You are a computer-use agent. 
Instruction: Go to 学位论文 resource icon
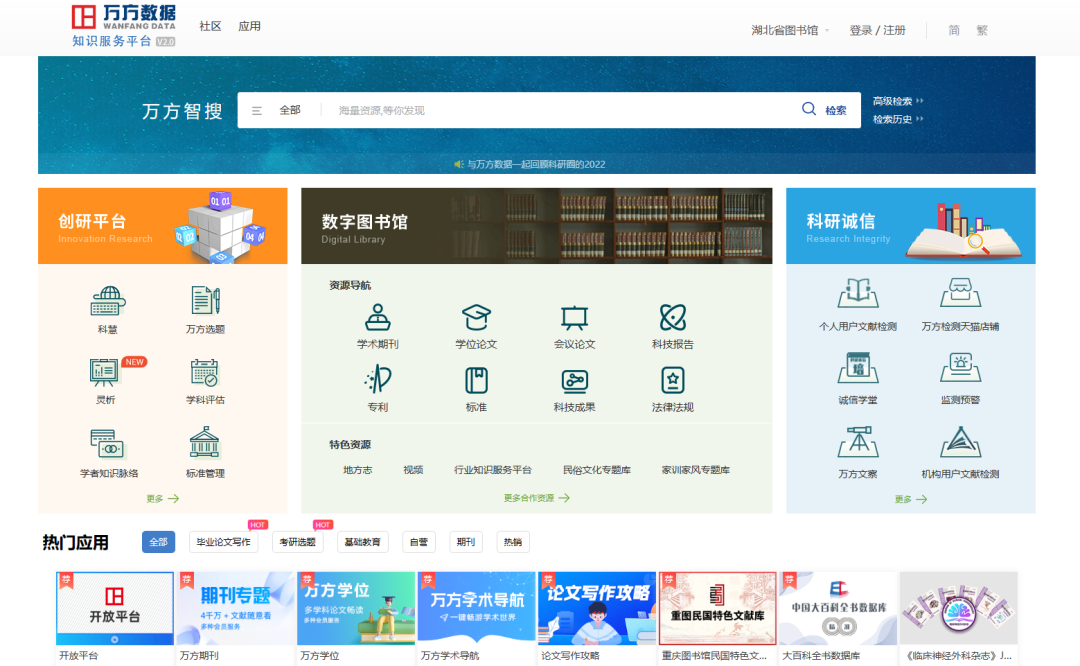point(476,318)
